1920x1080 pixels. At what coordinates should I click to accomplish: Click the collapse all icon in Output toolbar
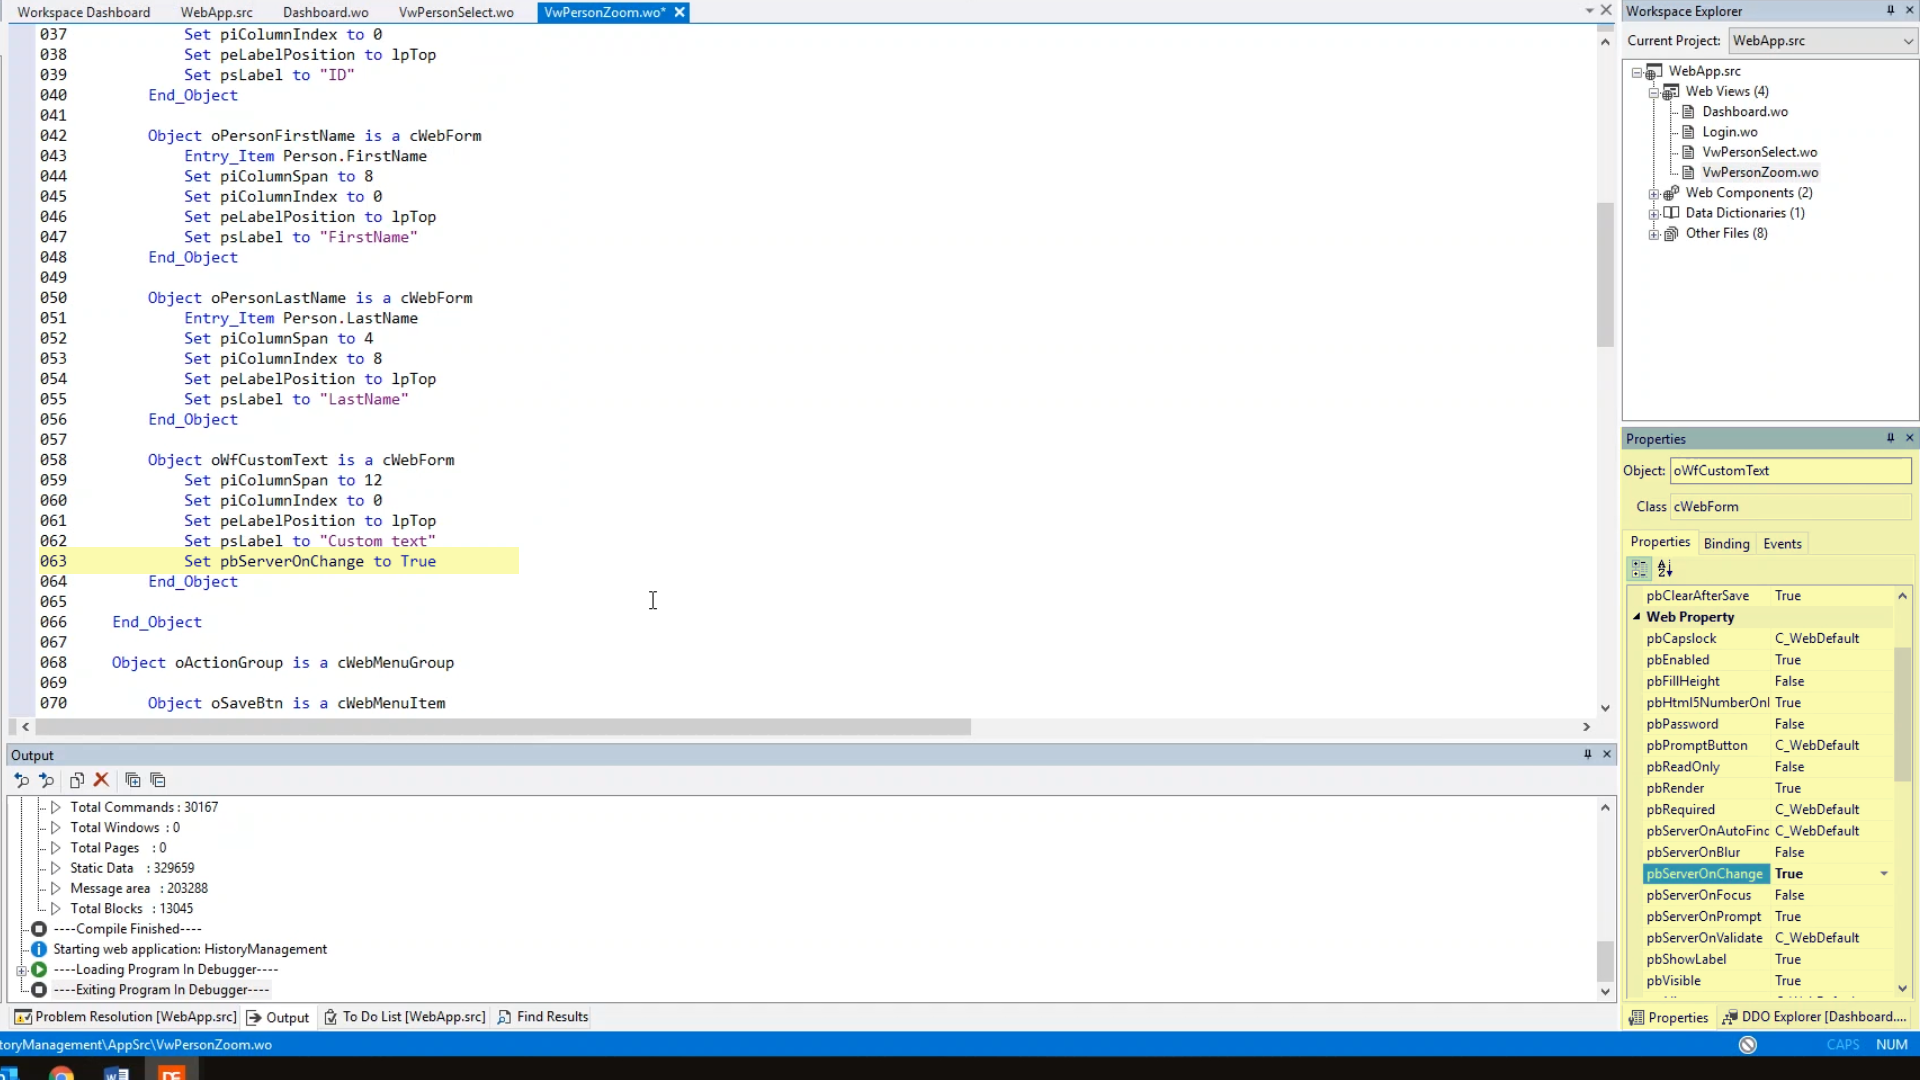click(158, 780)
